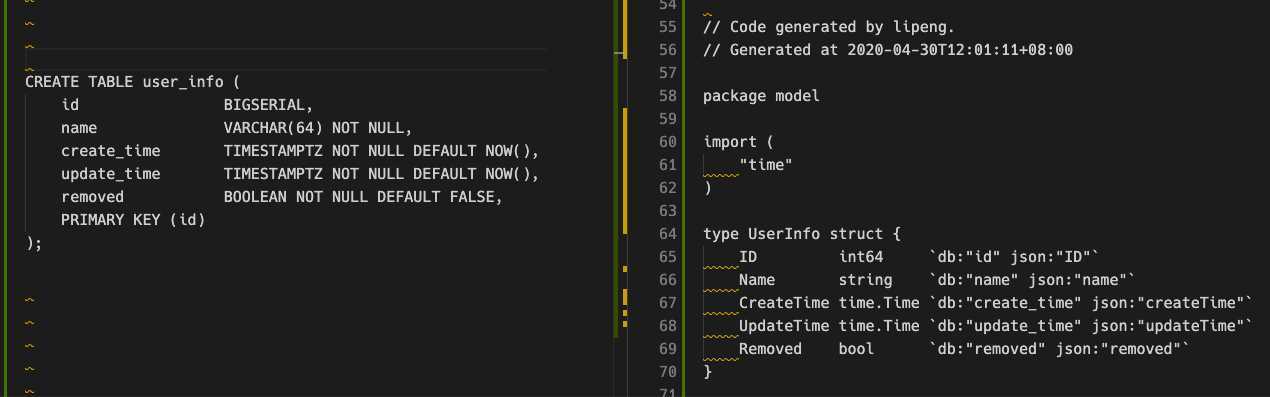Click VARCHAR(64) in the name column definition
The image size is (1270, 397).
[269, 128]
